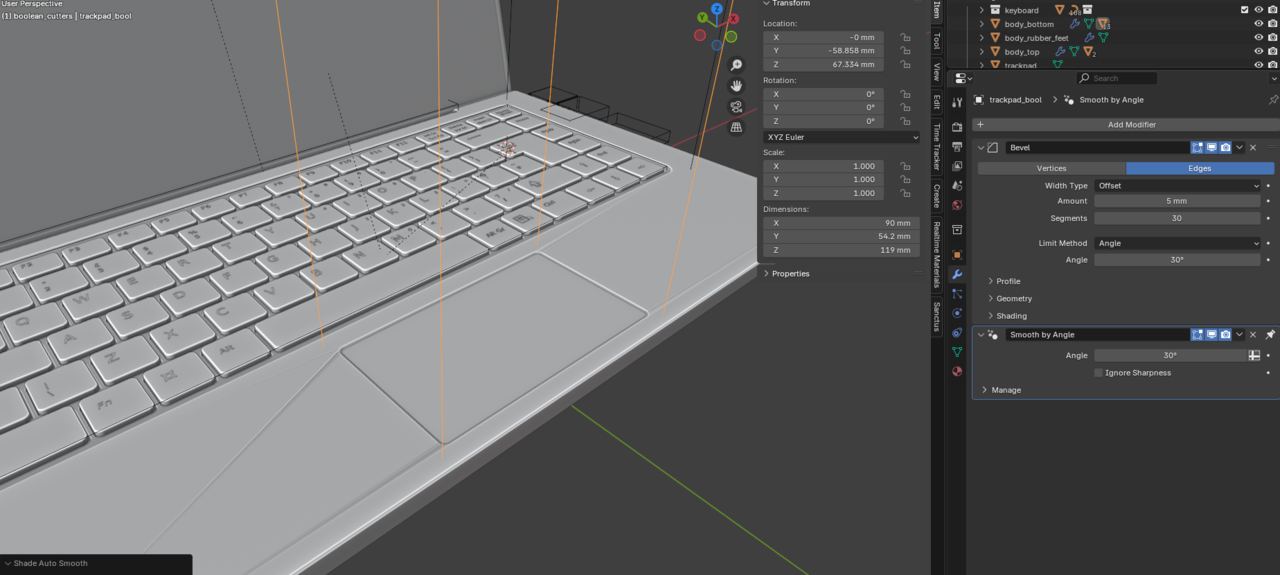Open the Width Type Offset dropdown
This screenshot has width=1280, height=575.
[1177, 186]
